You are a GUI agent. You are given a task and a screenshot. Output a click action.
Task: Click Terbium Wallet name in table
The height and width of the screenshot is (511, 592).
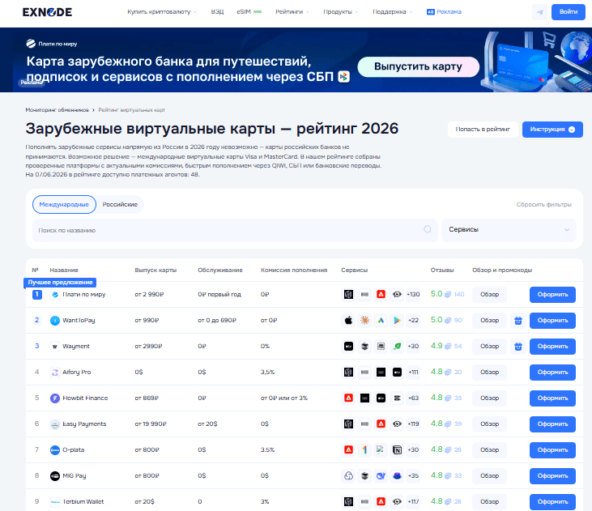click(x=83, y=502)
